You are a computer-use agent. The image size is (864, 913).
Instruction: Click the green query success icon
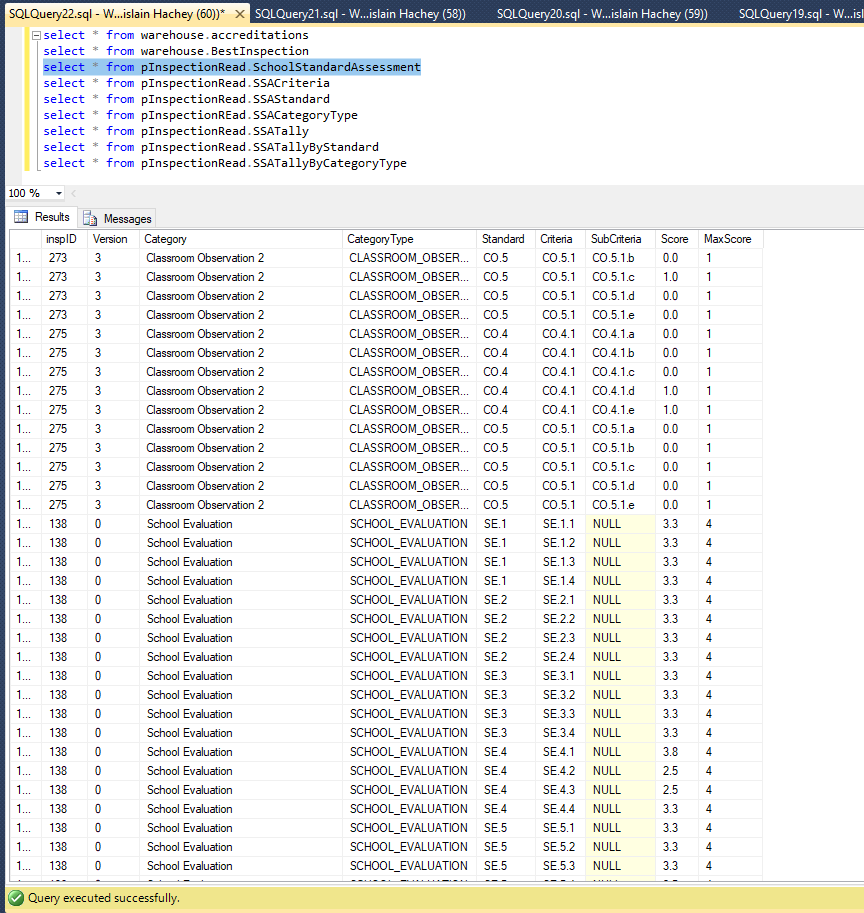pos(15,898)
